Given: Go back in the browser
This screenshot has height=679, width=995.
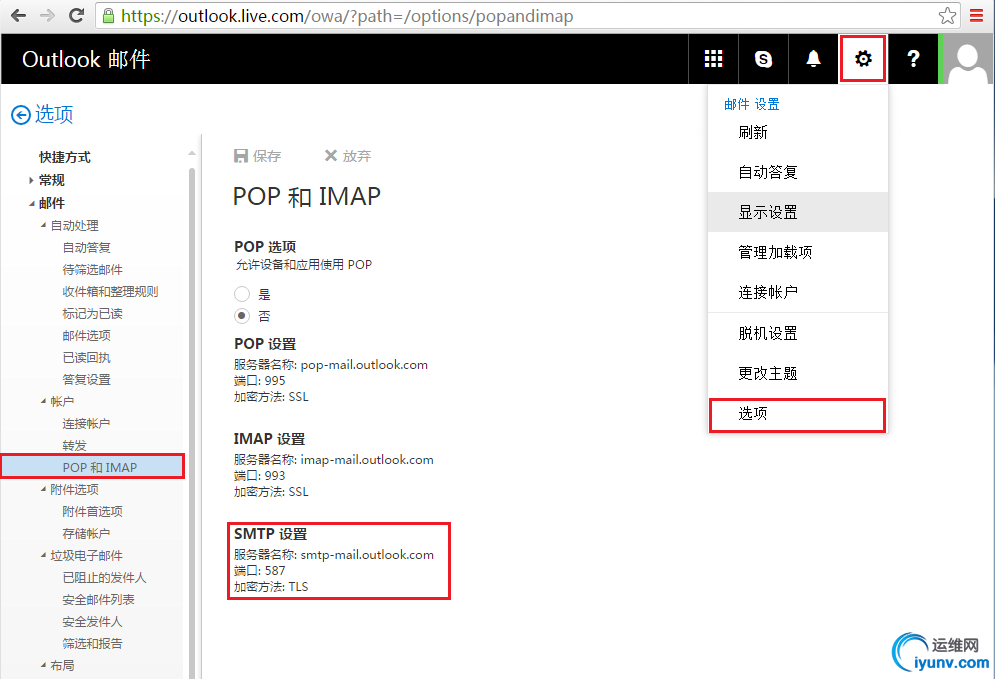Looking at the screenshot, I should click(x=18, y=15).
